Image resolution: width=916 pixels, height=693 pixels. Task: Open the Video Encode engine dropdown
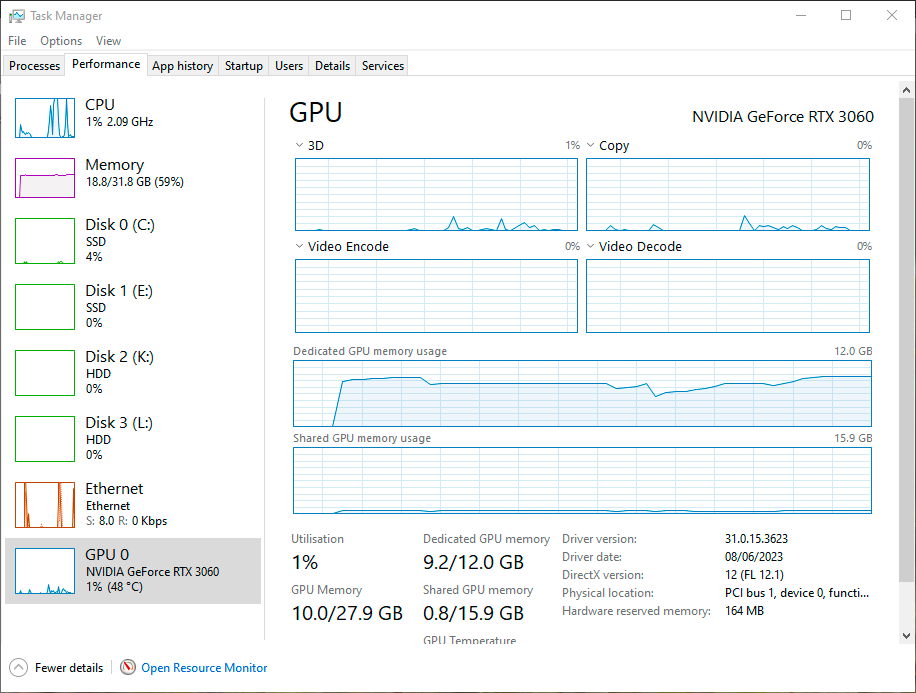(299, 246)
